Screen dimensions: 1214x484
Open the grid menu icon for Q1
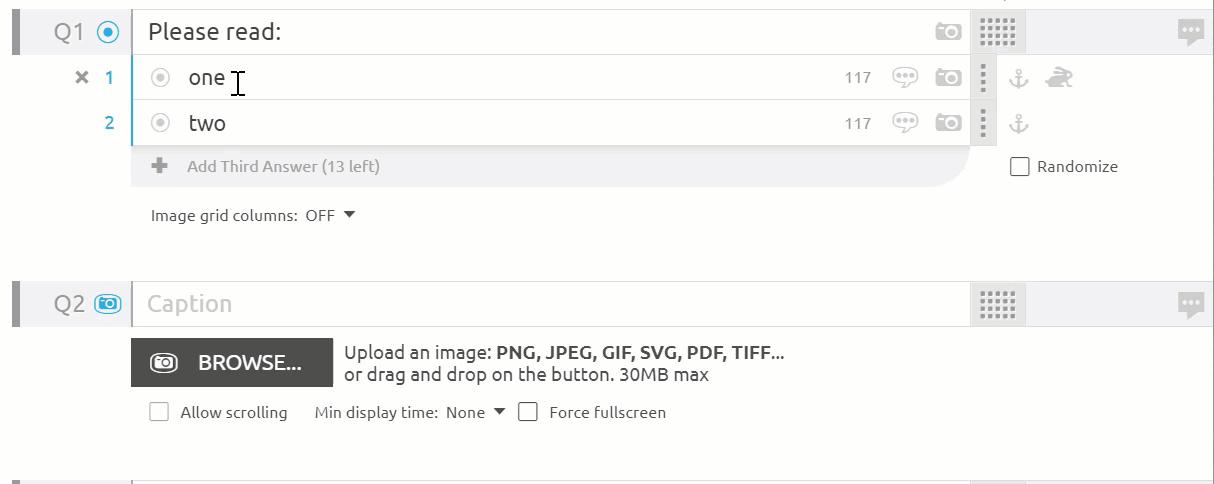tap(997, 32)
